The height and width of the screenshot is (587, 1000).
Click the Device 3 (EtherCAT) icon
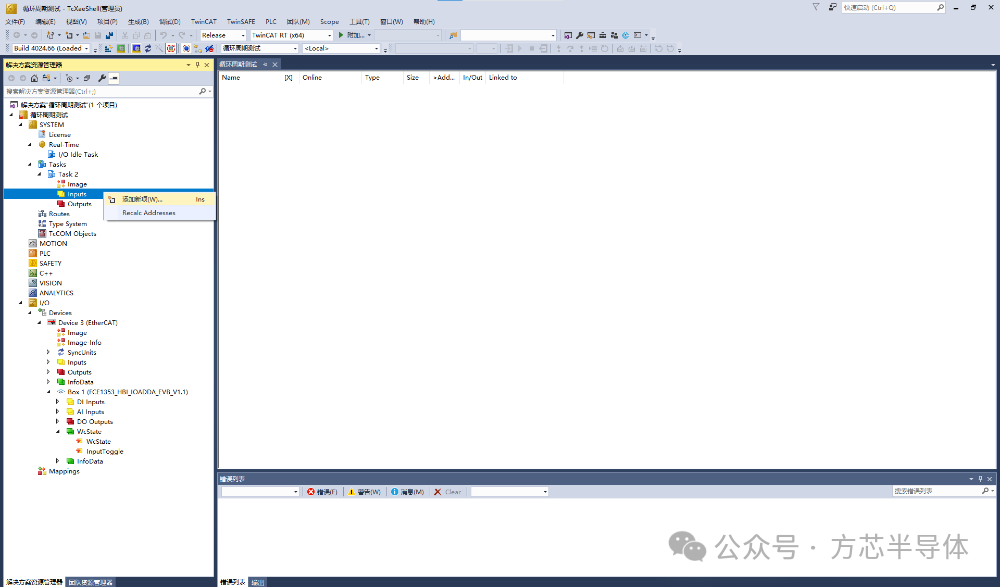tap(51, 323)
